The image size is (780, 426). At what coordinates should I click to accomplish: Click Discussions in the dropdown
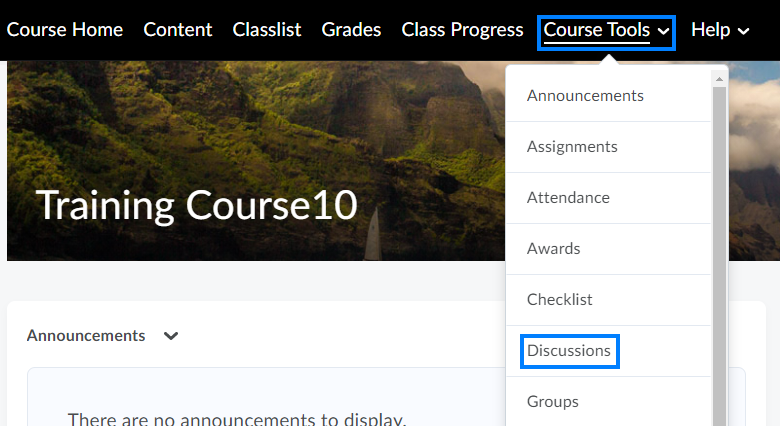tap(569, 351)
